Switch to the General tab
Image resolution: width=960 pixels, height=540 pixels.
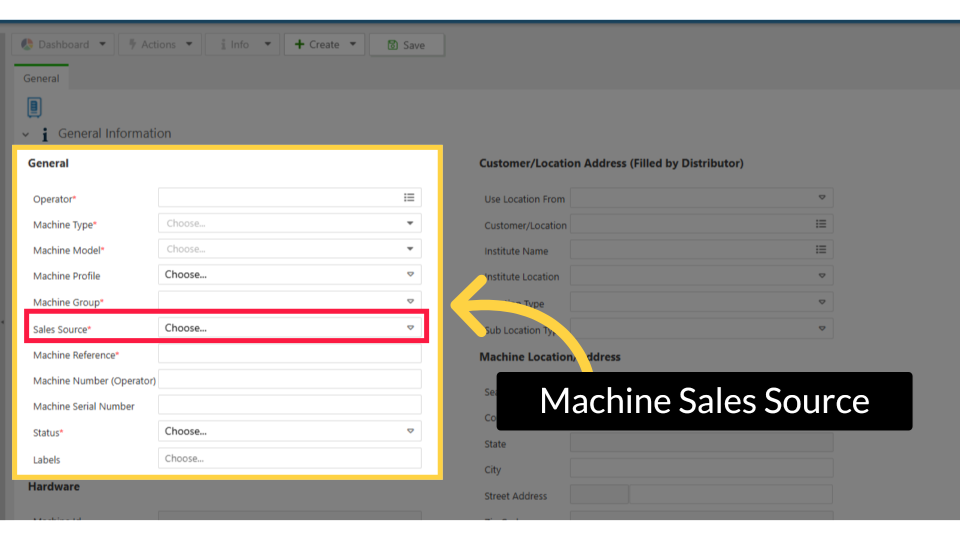[41, 78]
